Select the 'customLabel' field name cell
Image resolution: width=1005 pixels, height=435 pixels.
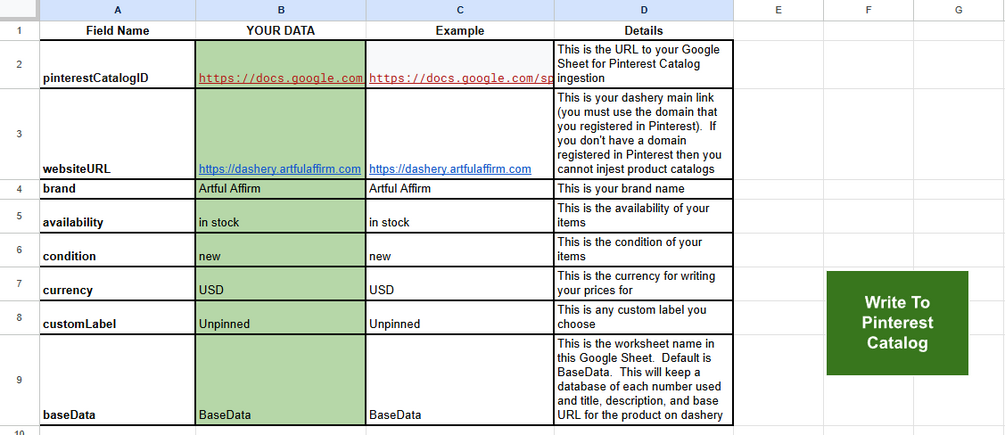[x=118, y=317]
